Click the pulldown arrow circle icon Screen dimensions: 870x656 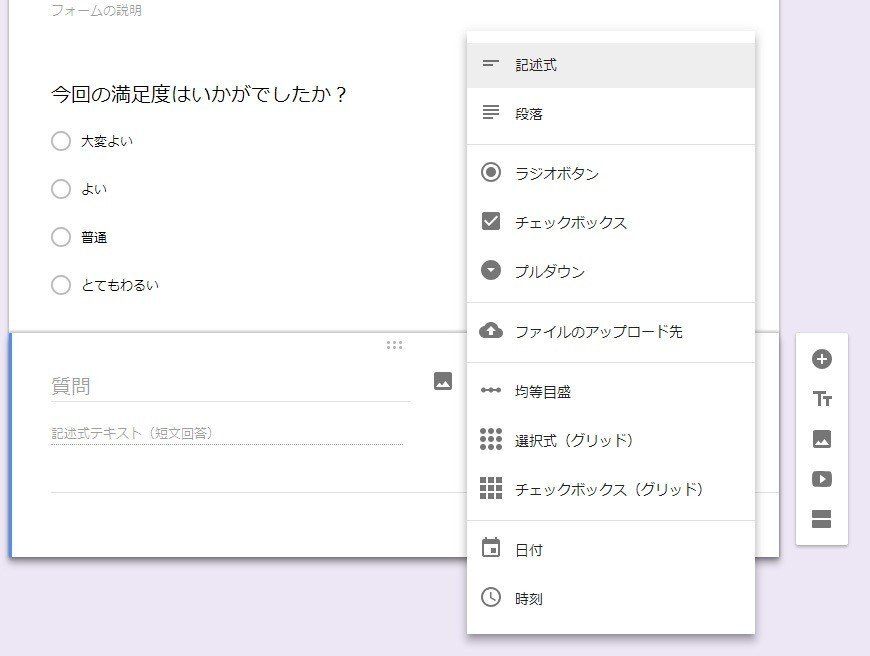pos(490,270)
